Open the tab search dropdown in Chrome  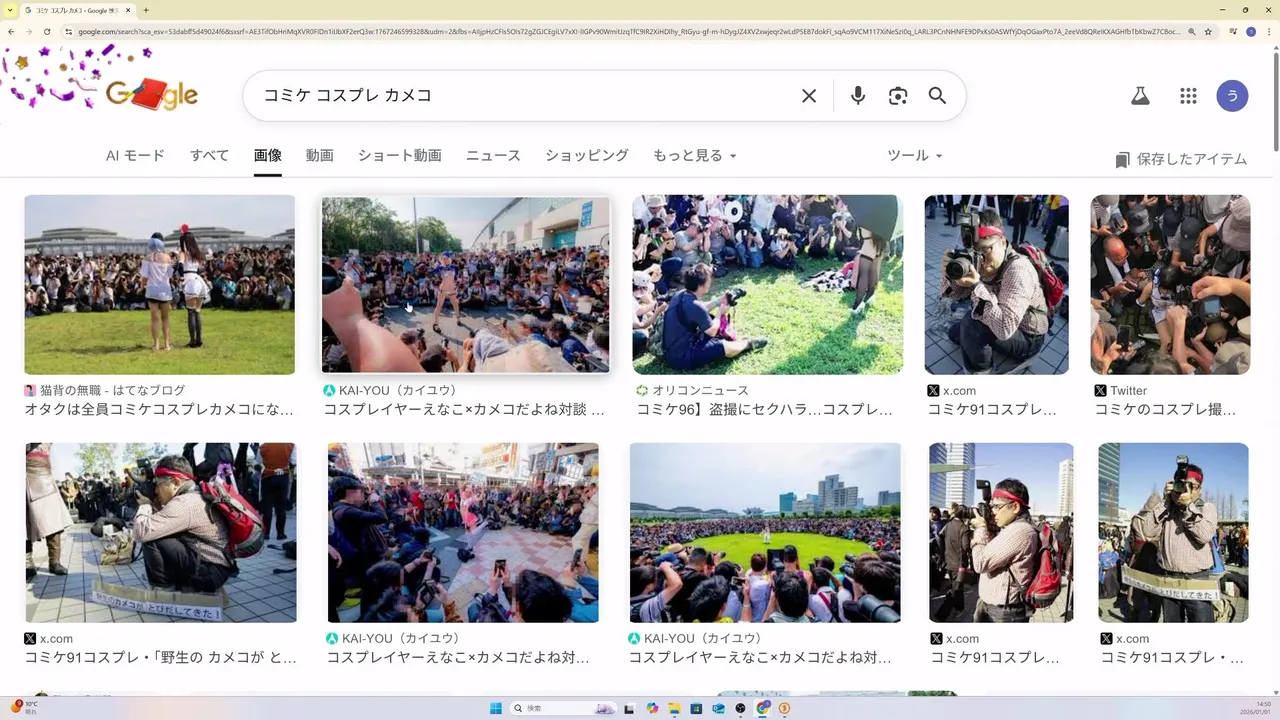click(10, 10)
